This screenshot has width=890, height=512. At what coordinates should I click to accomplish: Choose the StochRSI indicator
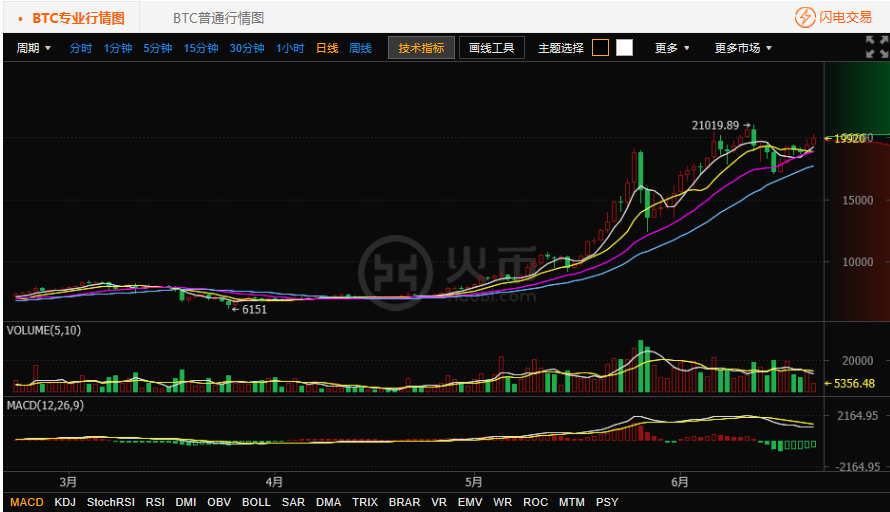click(110, 502)
